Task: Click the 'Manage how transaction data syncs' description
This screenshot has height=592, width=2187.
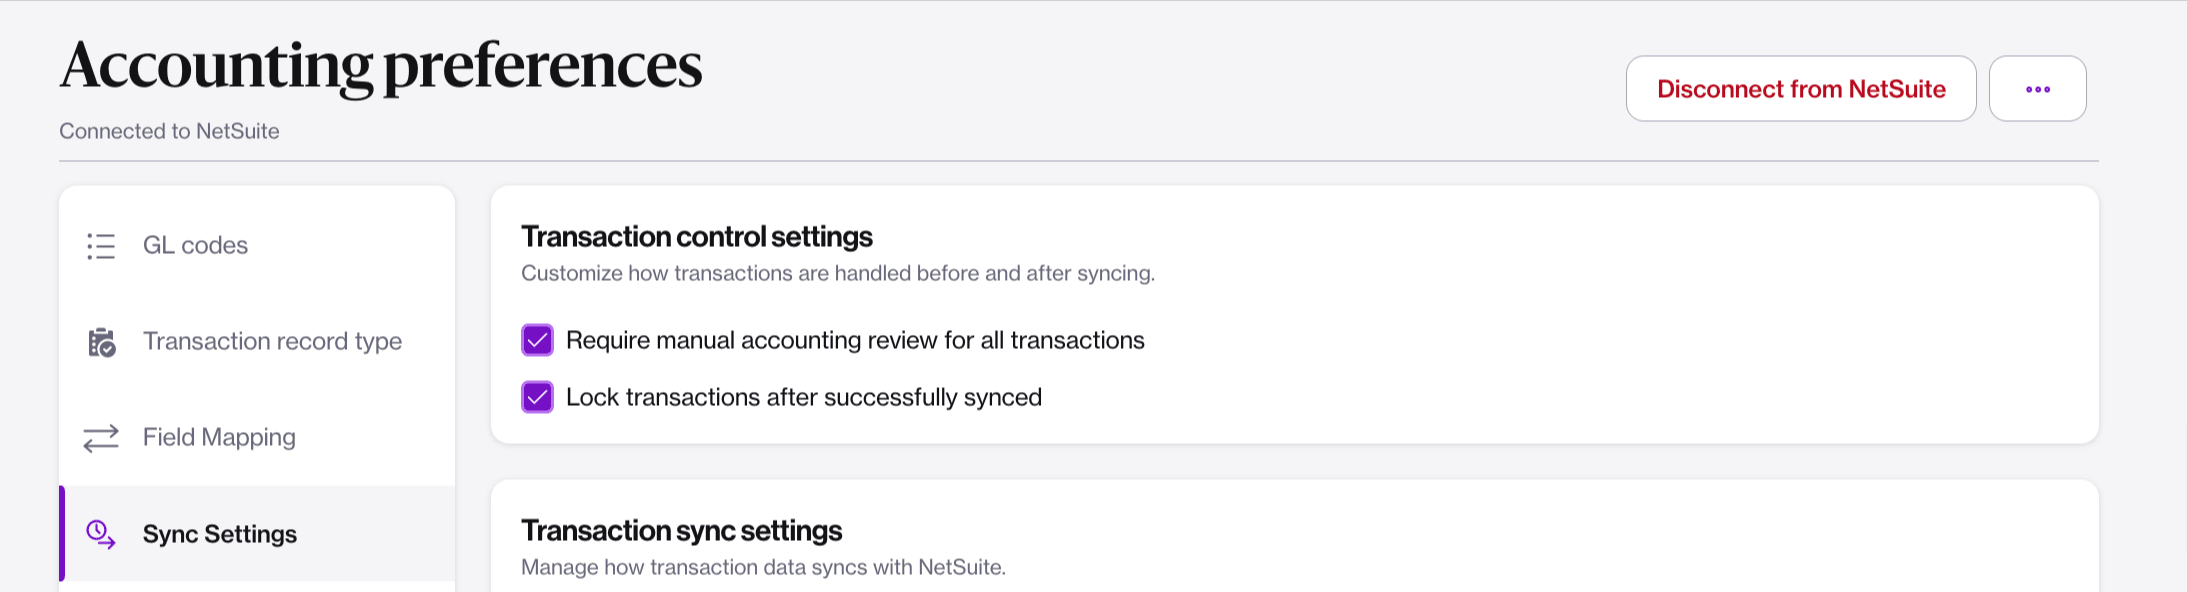Action: pyautogui.click(x=763, y=567)
